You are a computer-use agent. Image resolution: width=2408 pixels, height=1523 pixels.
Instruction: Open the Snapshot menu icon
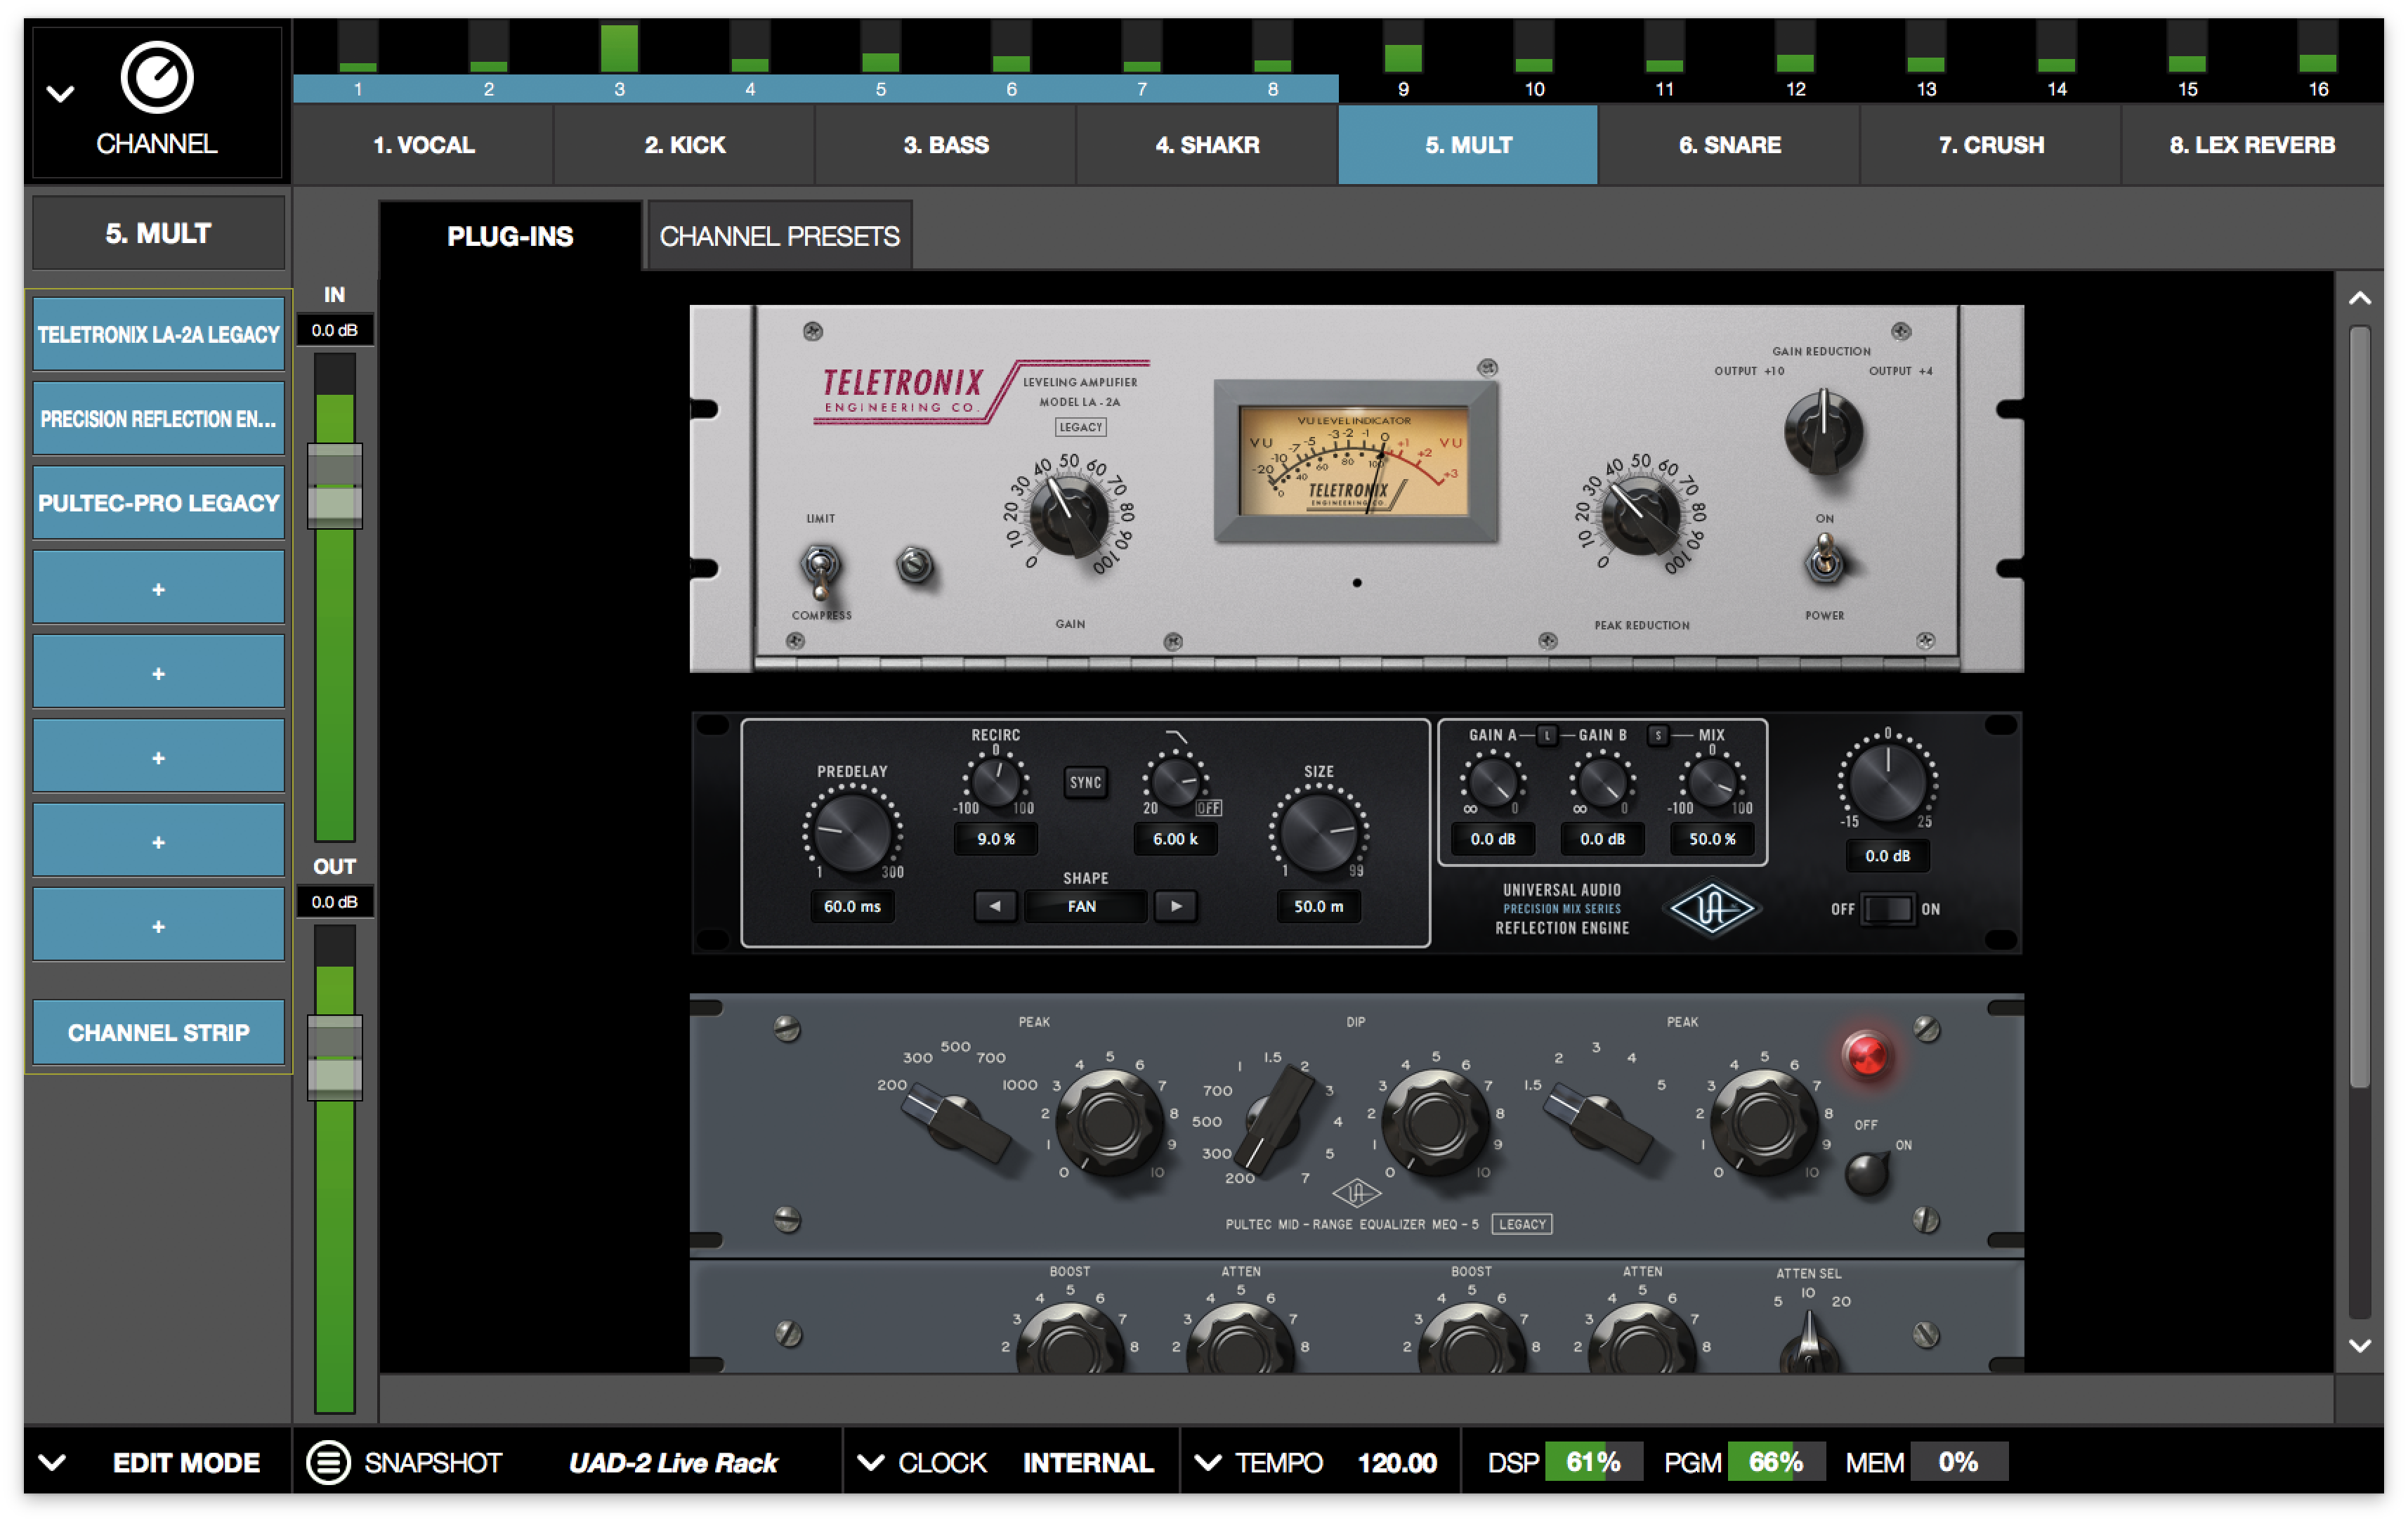[x=328, y=1462]
